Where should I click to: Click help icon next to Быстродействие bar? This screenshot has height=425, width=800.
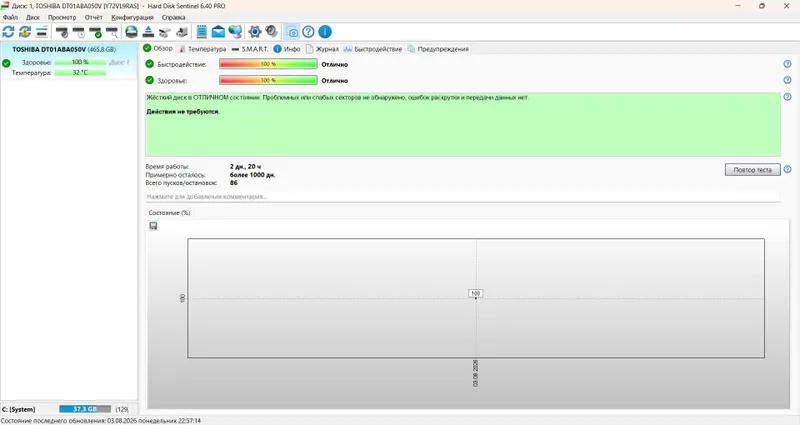pos(787,64)
